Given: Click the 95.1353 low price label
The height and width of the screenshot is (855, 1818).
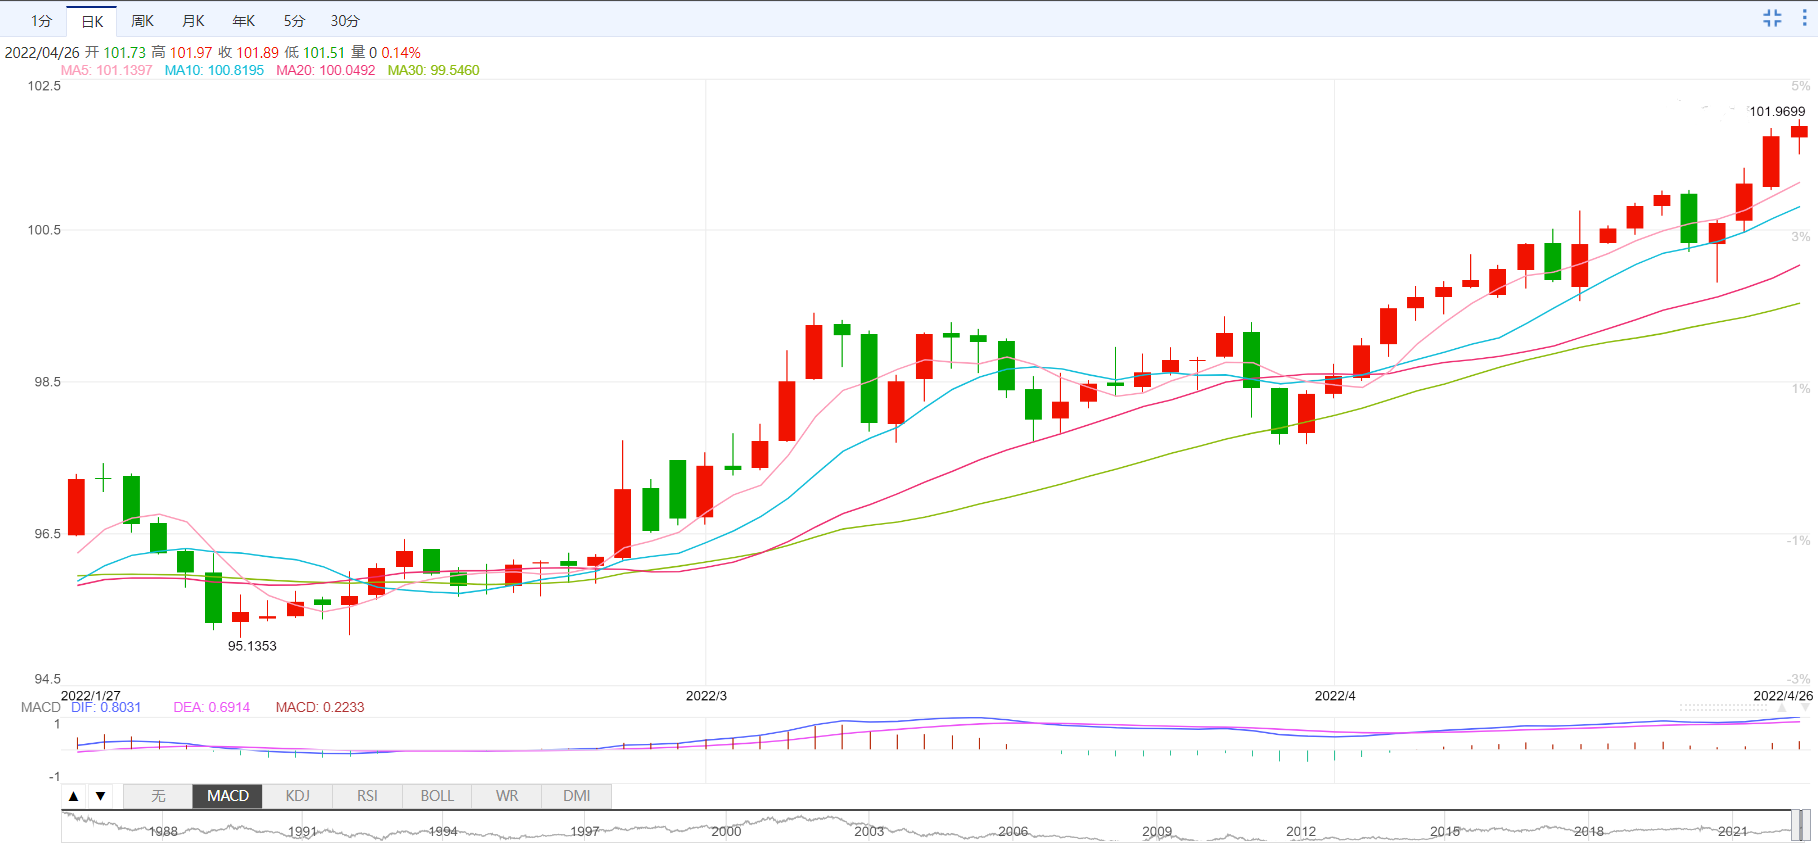Looking at the screenshot, I should coord(252,646).
